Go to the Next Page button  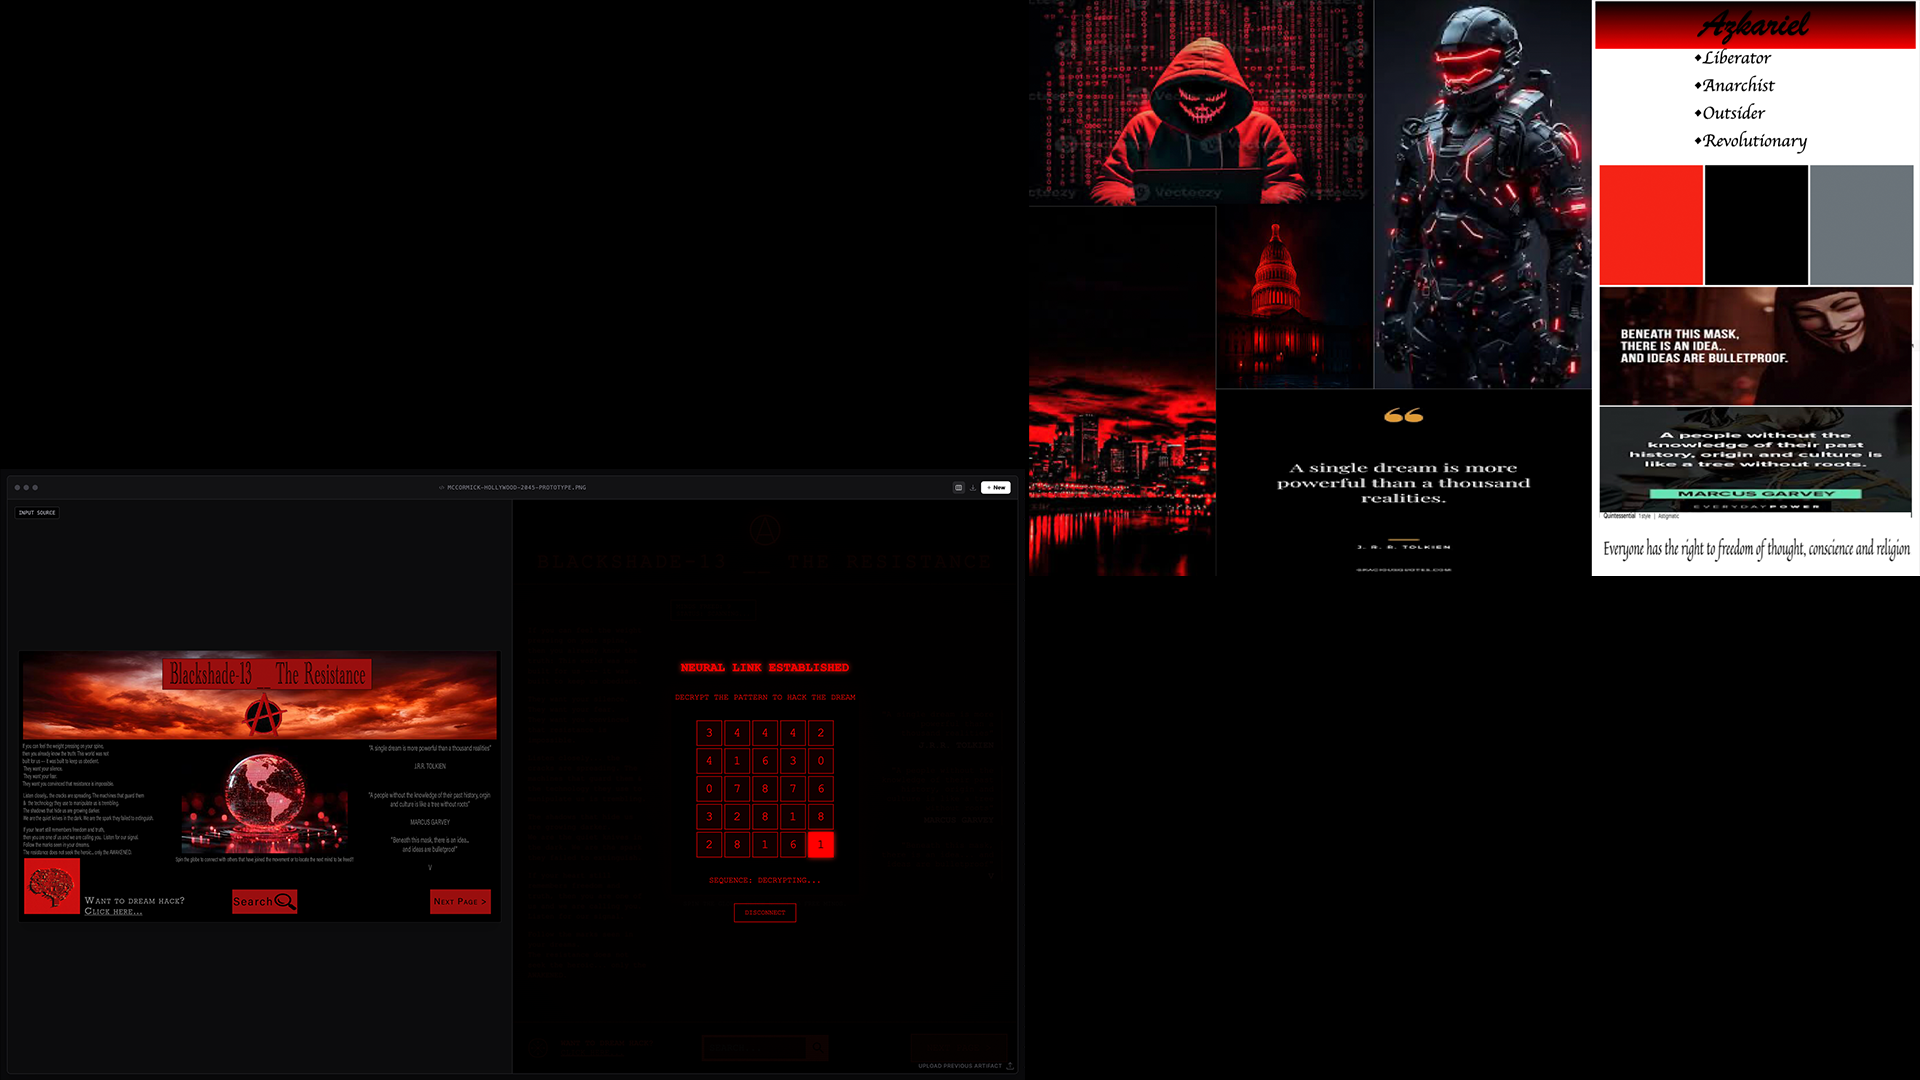pos(460,902)
